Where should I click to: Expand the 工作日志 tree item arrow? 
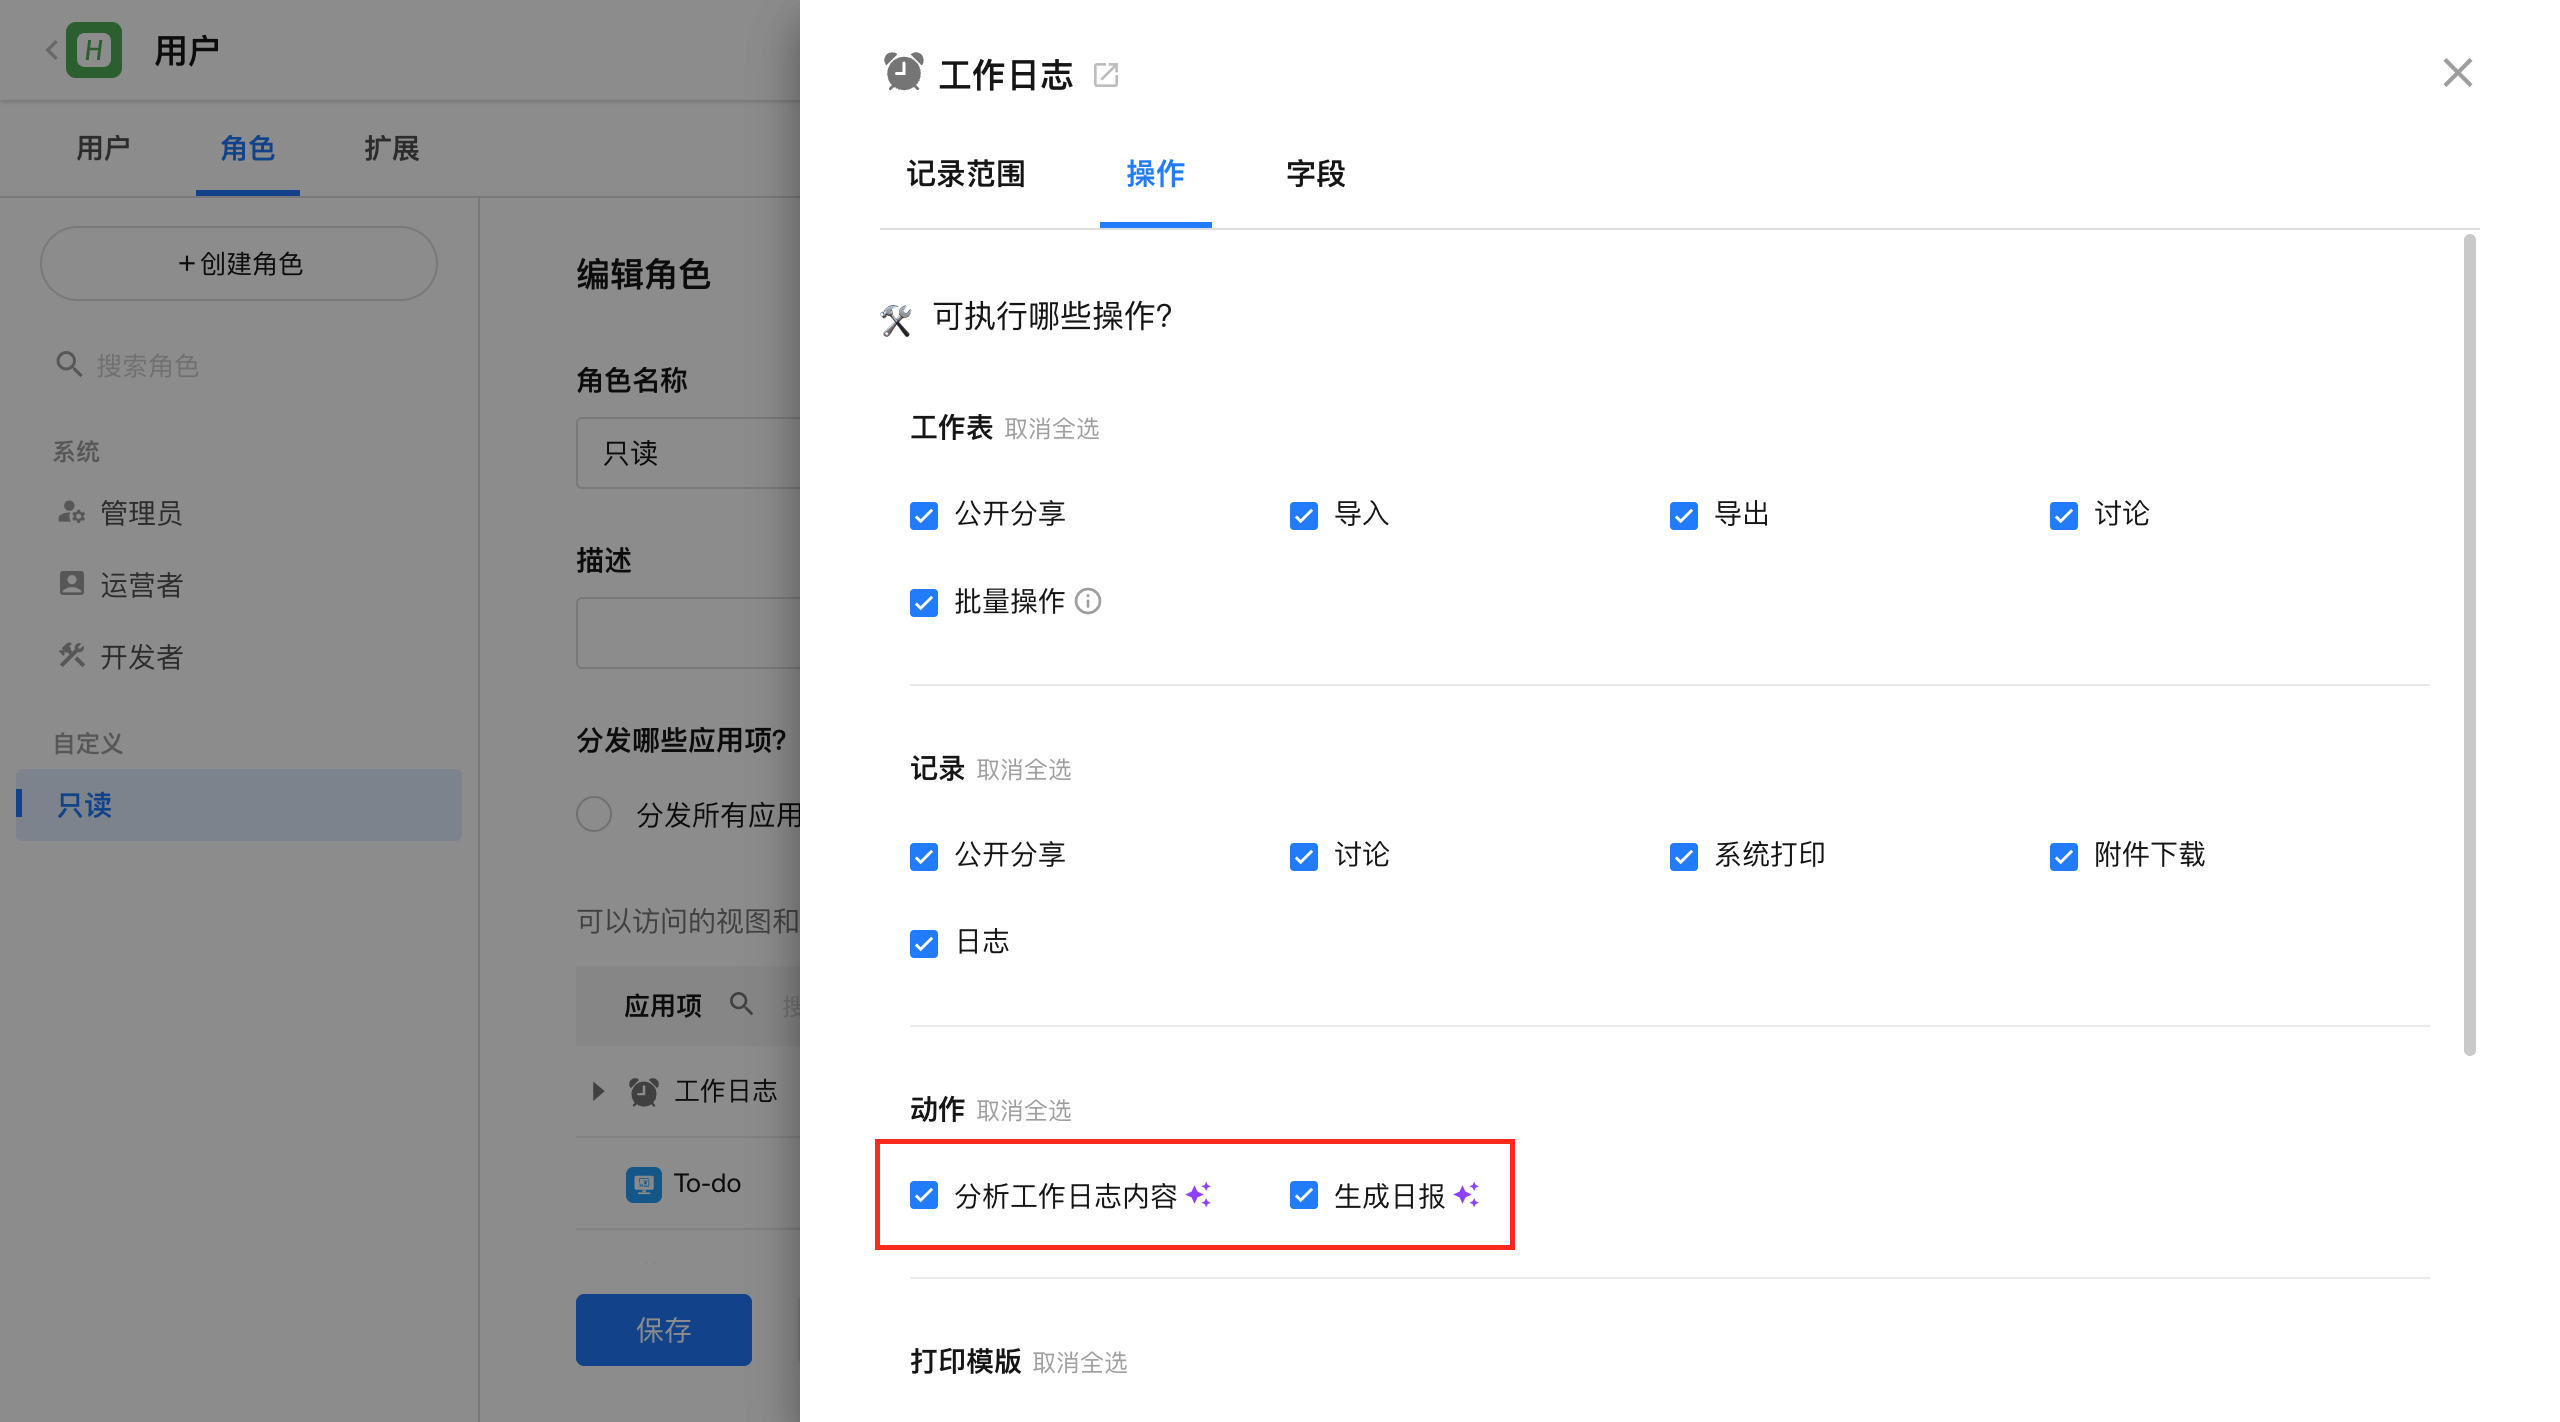click(x=598, y=1091)
